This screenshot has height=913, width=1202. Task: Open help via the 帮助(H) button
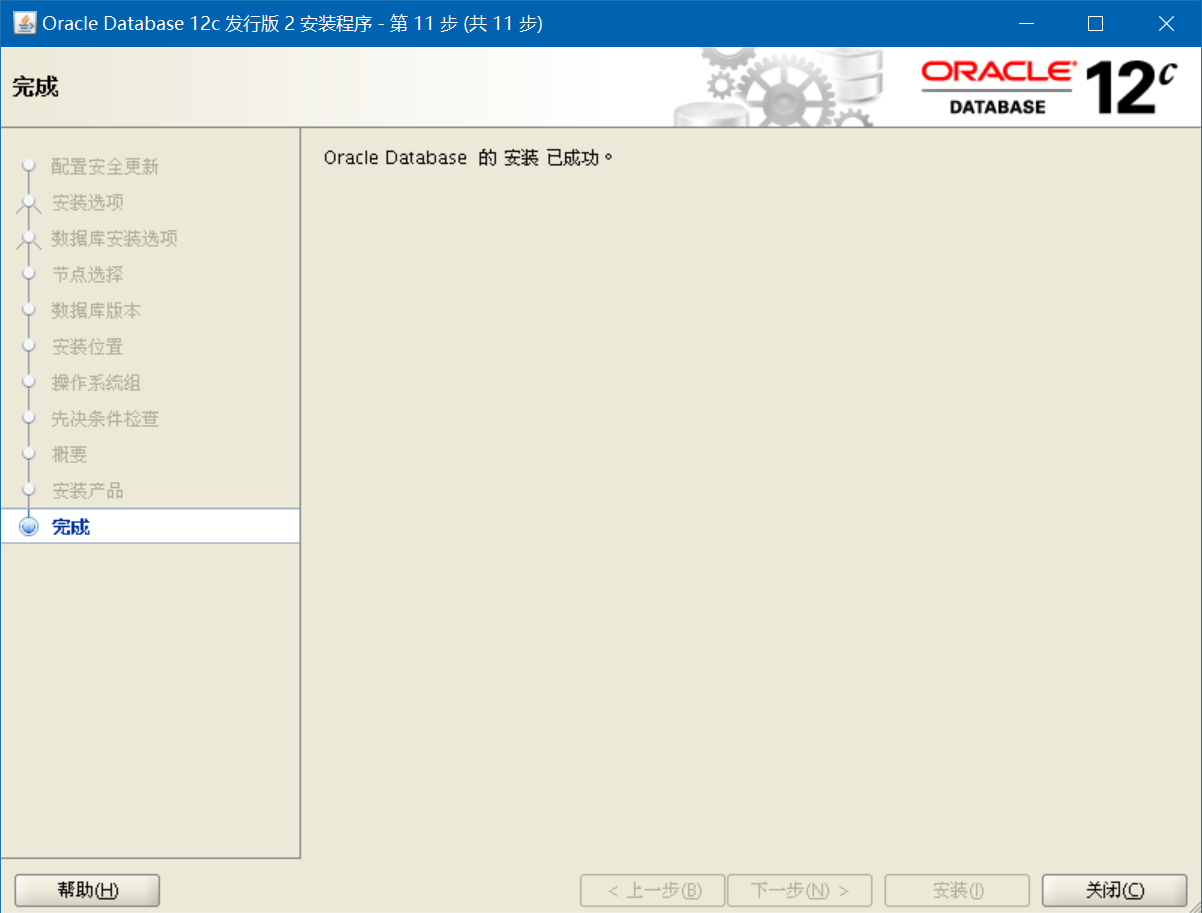[x=87, y=890]
